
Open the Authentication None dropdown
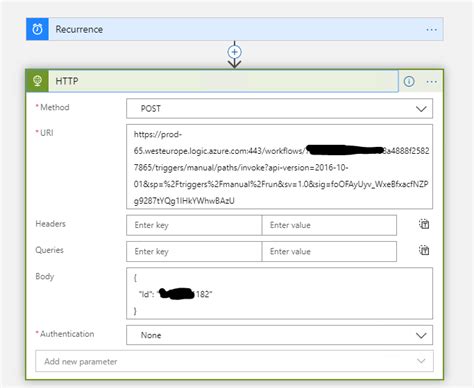coord(279,335)
